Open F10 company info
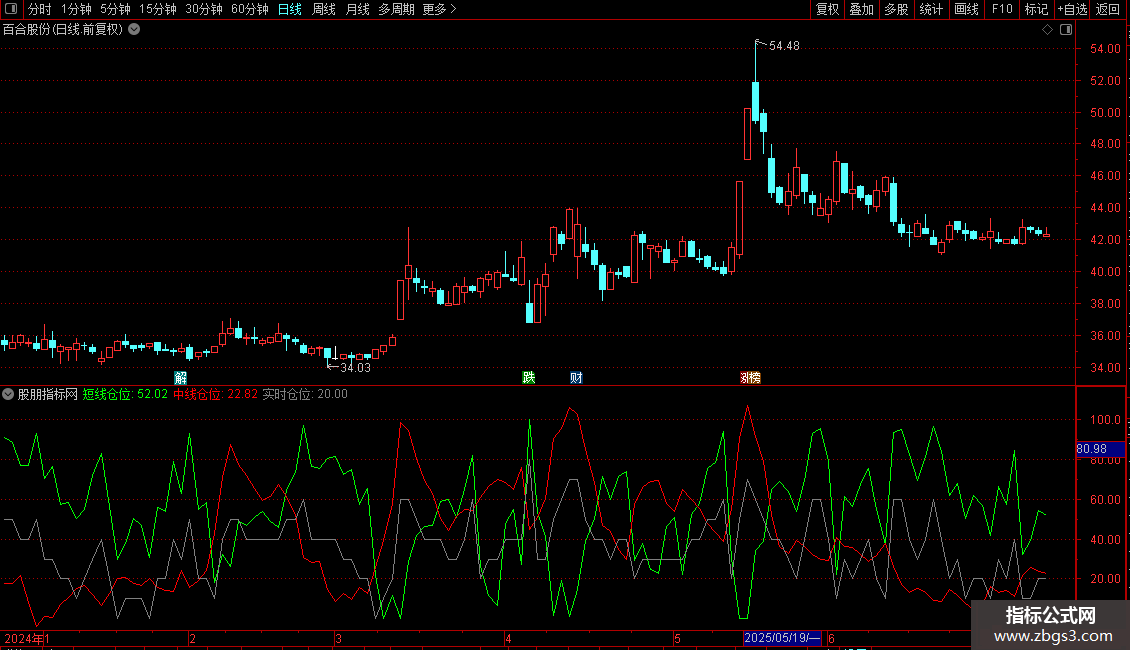This screenshot has width=1130, height=650. (1002, 9)
